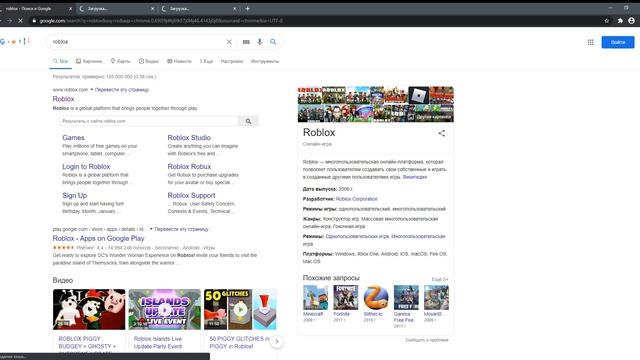Stop loading page with the X button

click(x=20, y=20)
